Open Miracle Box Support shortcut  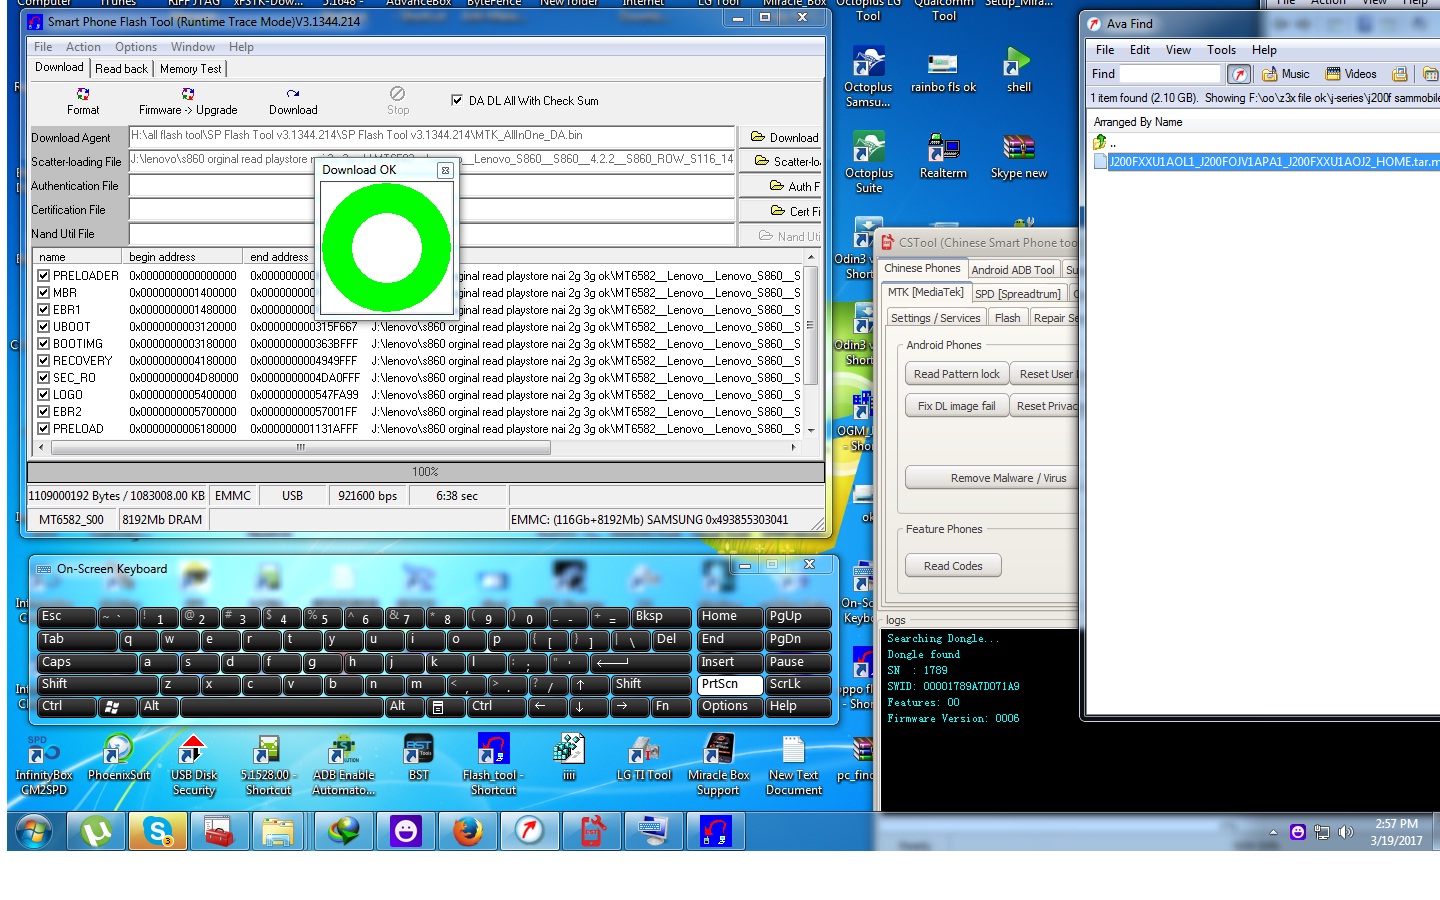point(719,766)
